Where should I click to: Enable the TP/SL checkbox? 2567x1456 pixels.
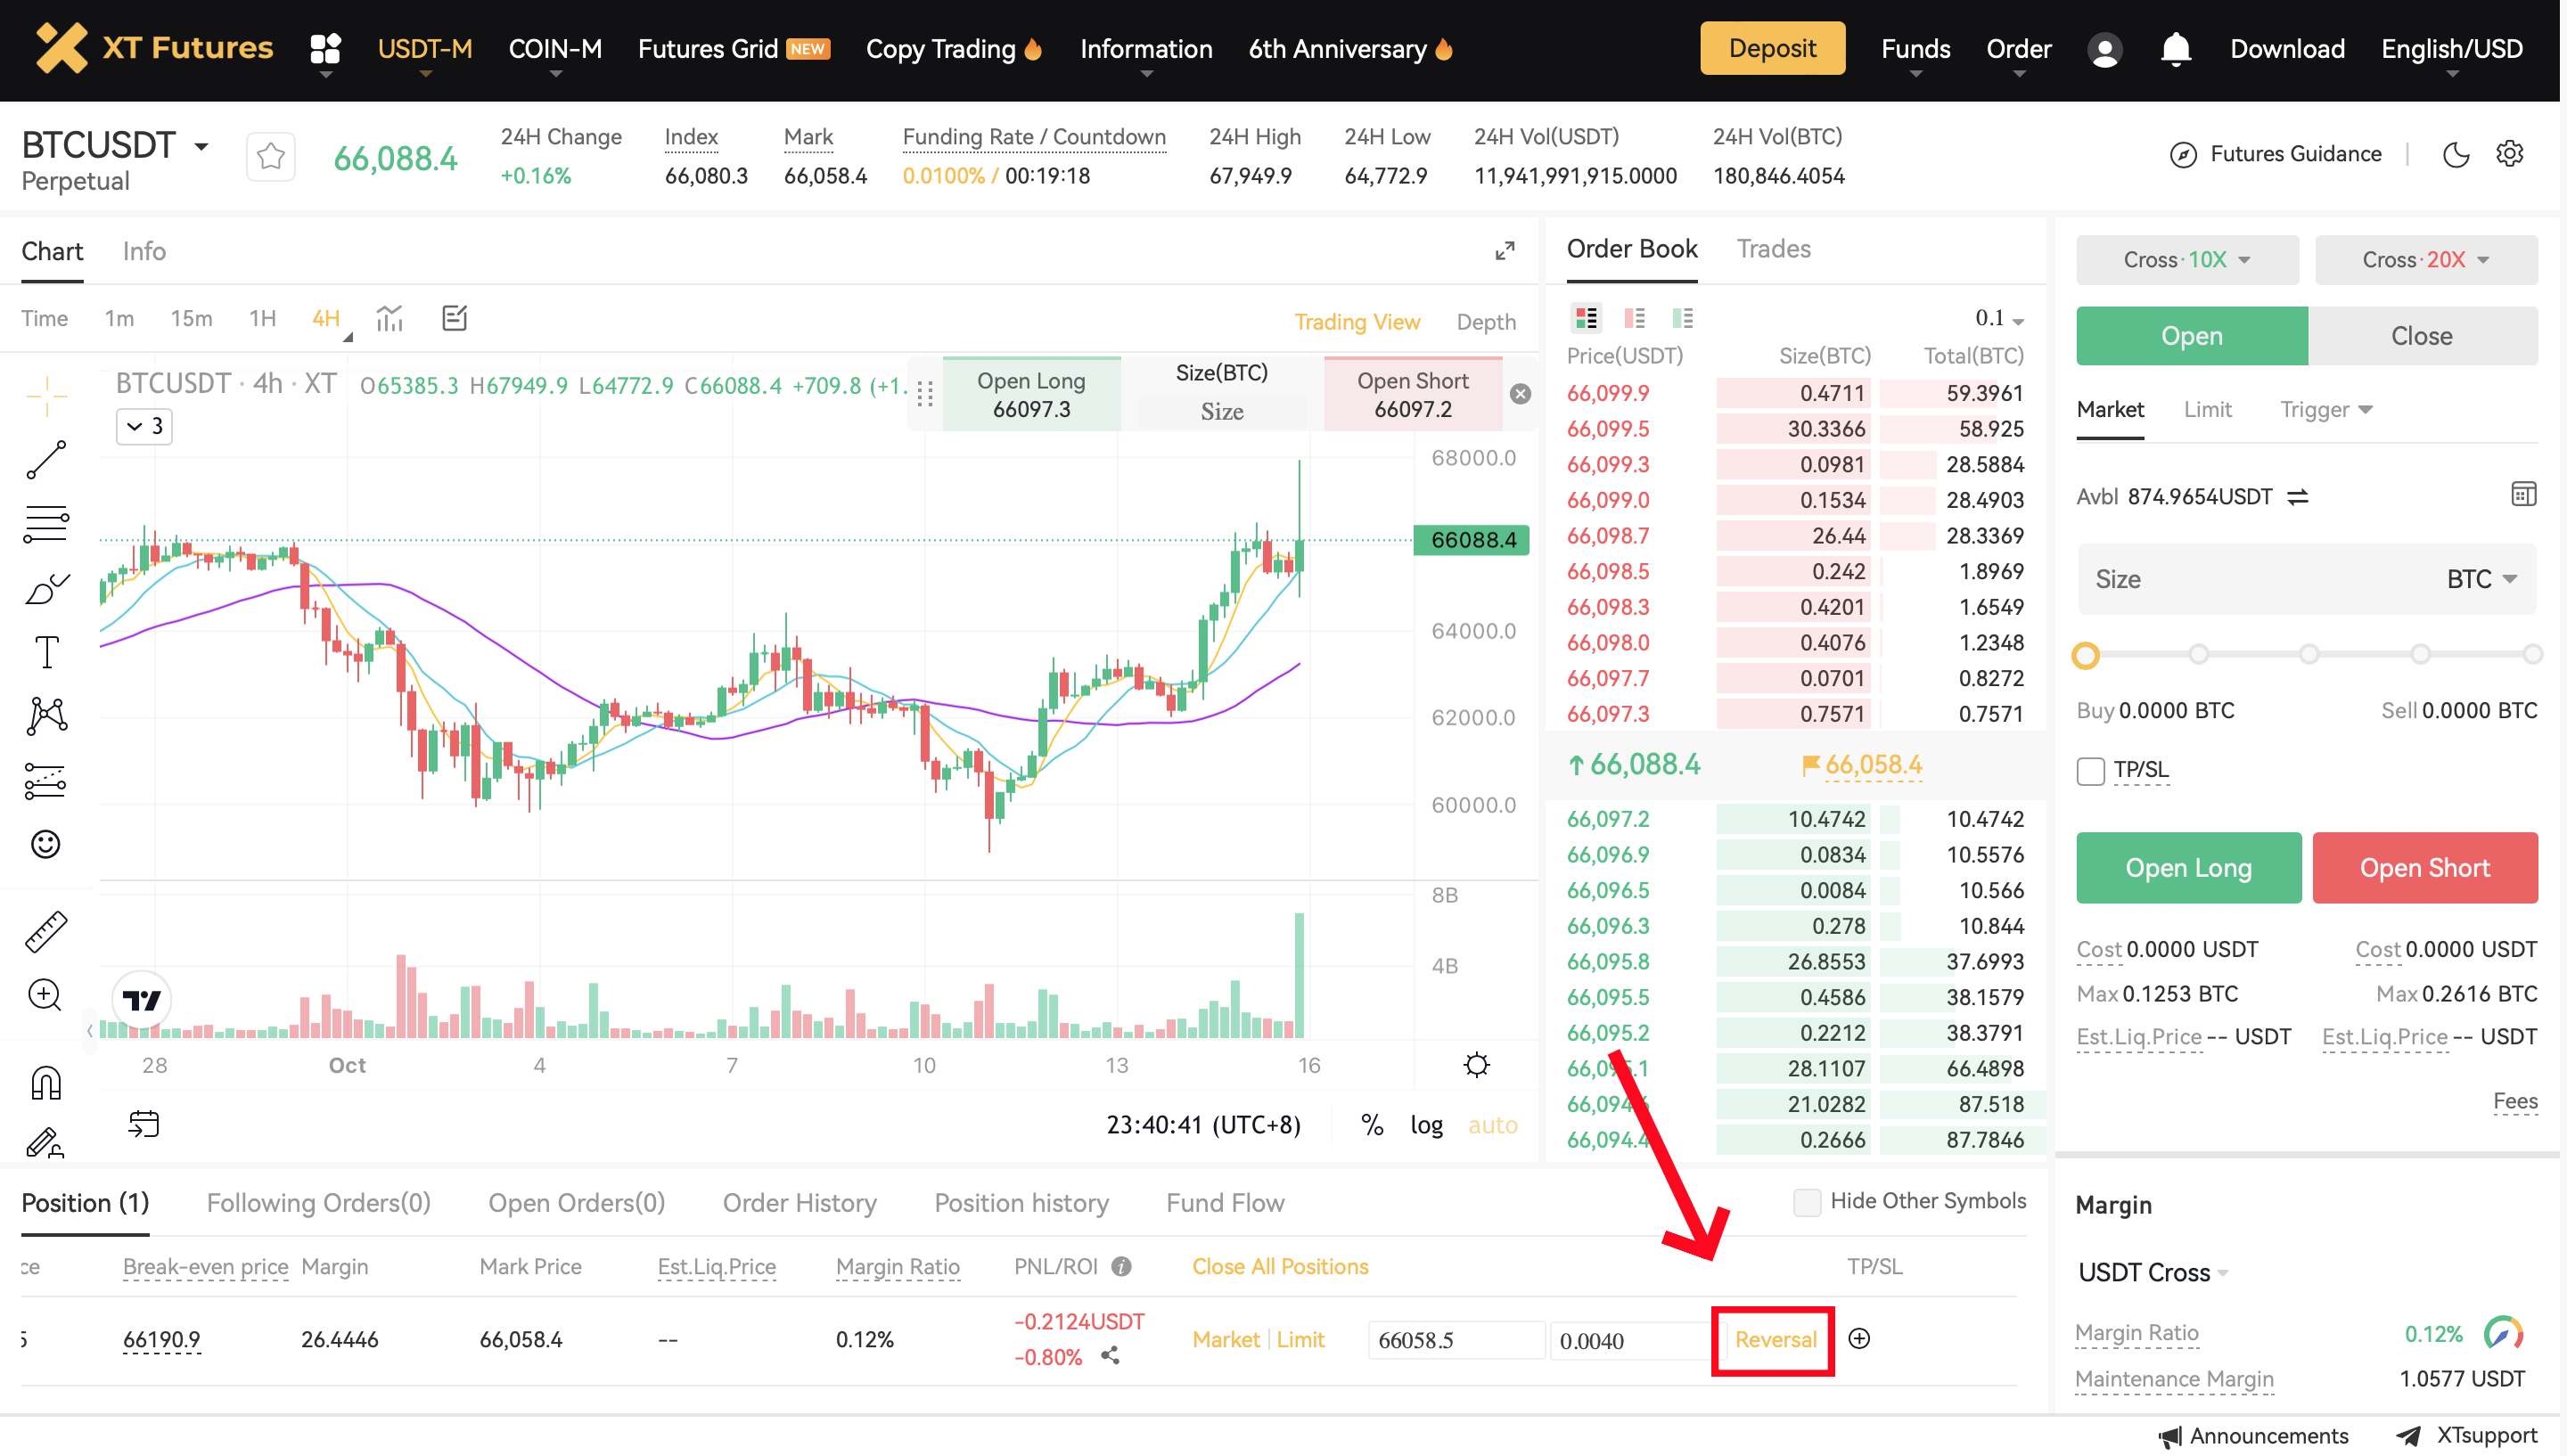(x=2090, y=771)
